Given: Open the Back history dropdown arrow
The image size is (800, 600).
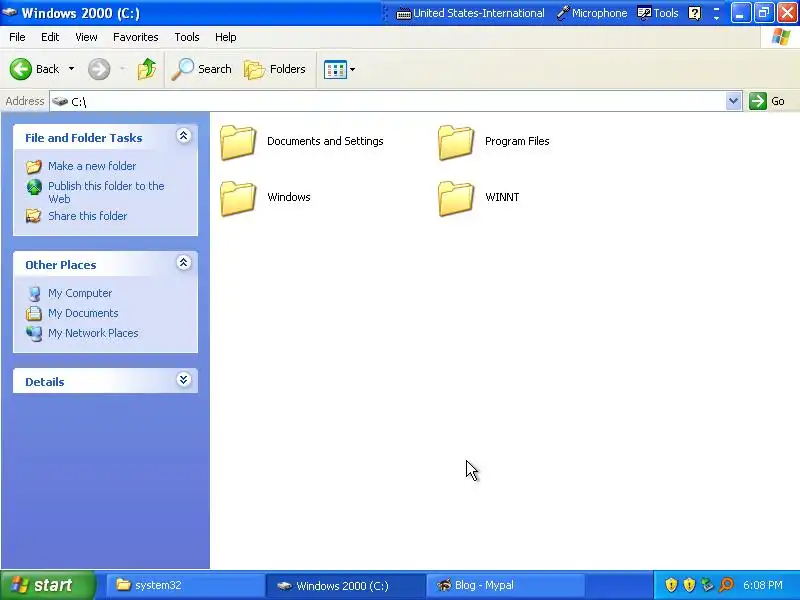Looking at the screenshot, I should 71,69.
